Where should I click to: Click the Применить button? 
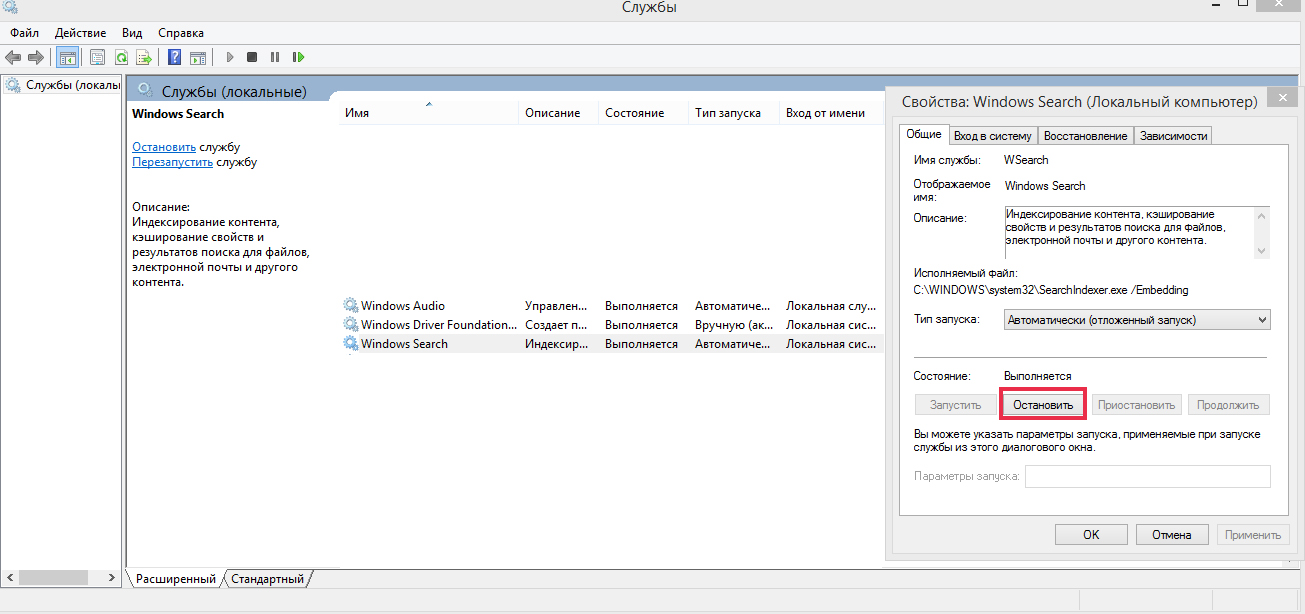(x=1253, y=535)
